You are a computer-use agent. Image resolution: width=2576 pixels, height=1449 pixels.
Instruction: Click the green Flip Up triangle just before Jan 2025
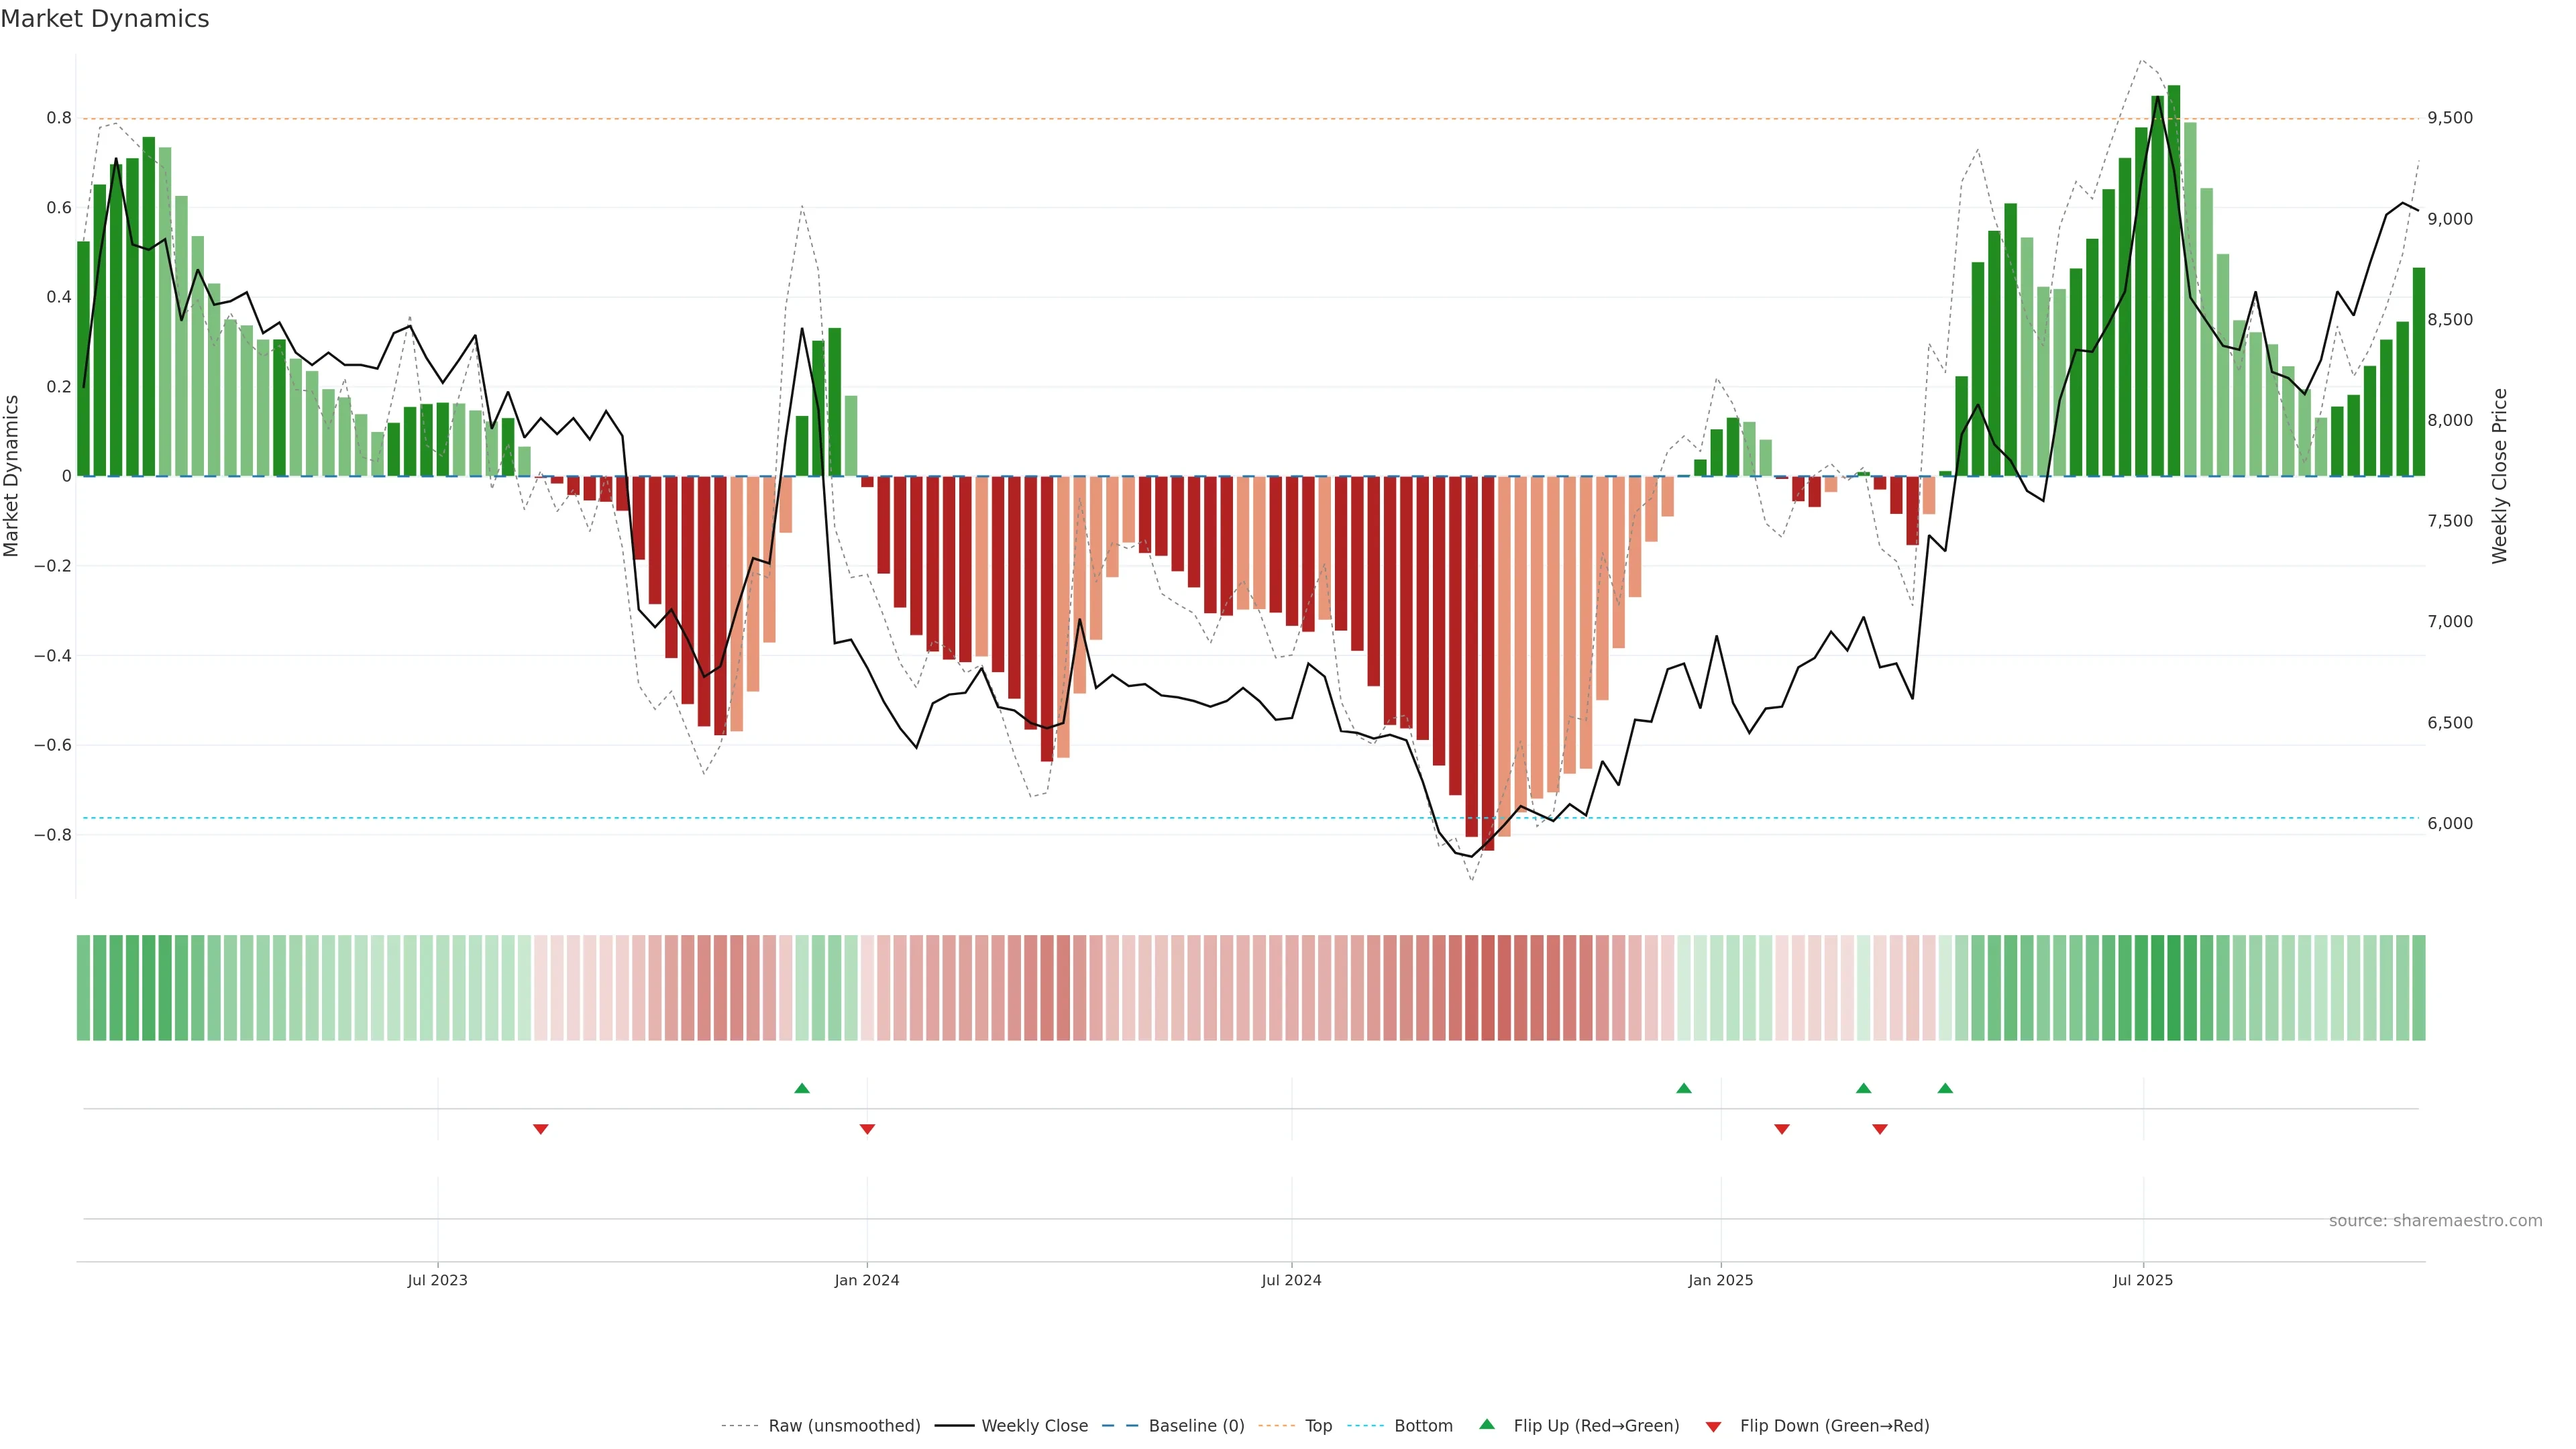click(1683, 1088)
